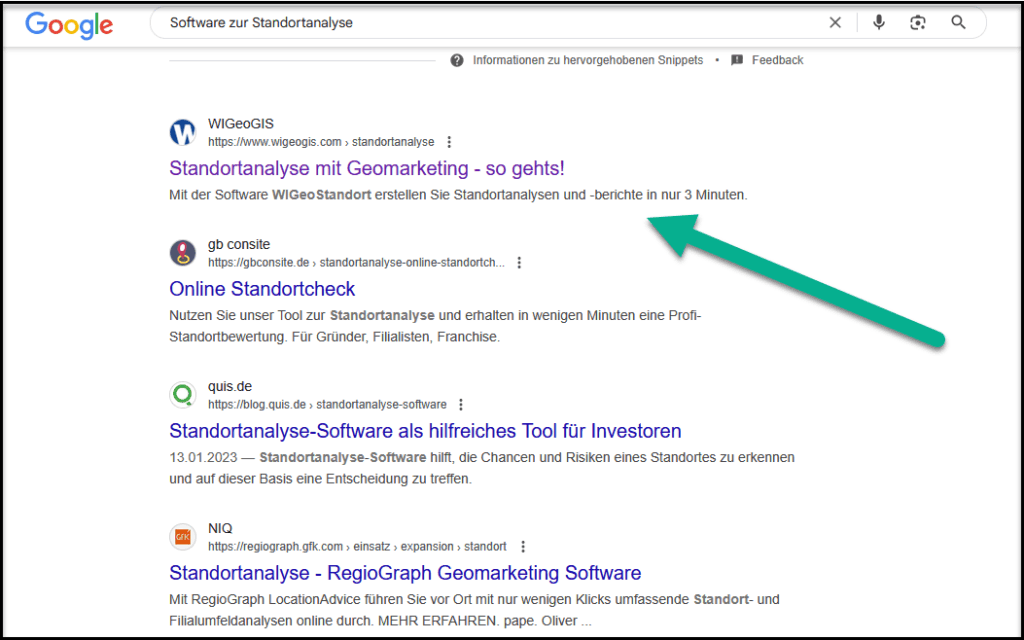Viewport: 1024px width, 640px height.
Task: Open the three-dot menu for the quis.de result
Action: click(x=460, y=404)
